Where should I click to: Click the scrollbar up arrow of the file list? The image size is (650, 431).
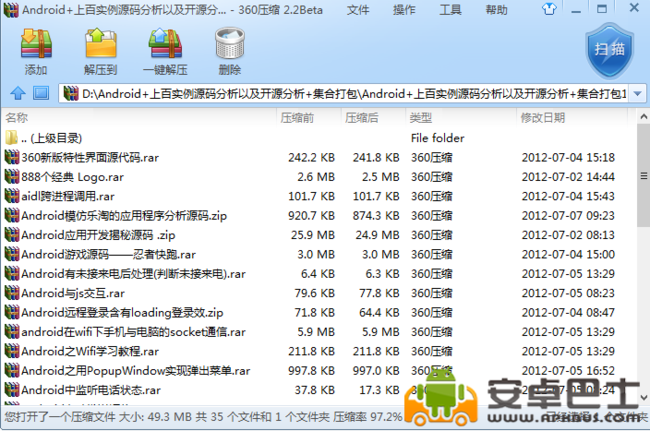(x=643, y=117)
